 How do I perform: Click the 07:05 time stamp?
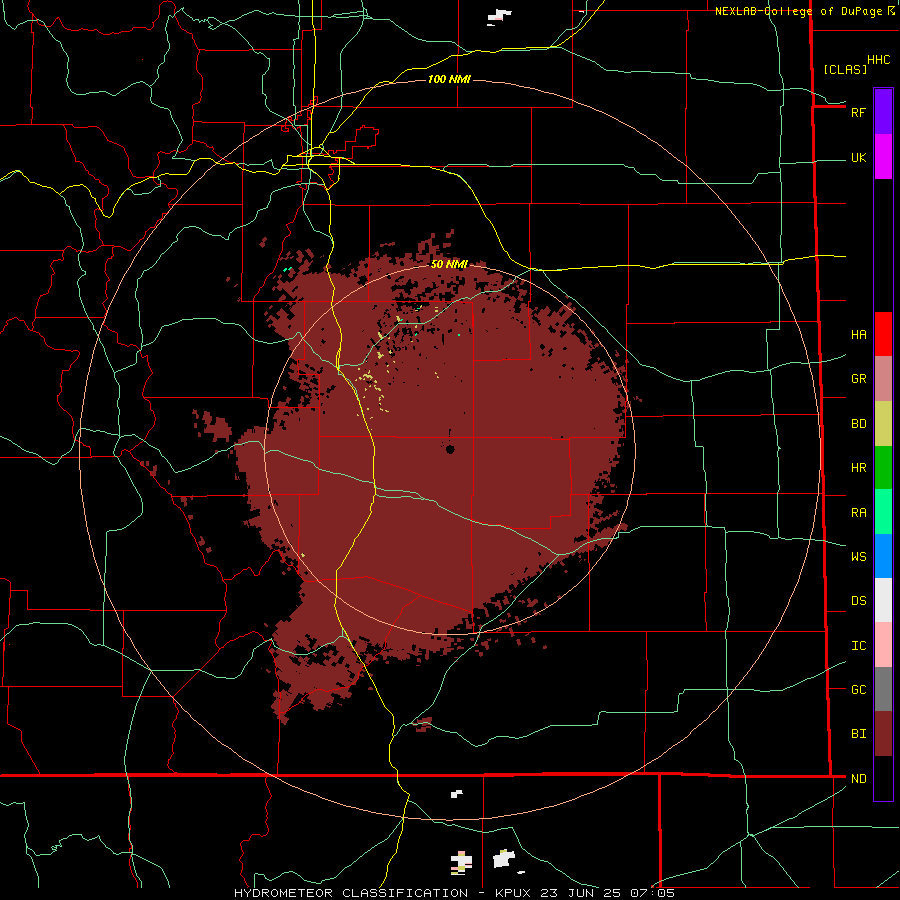[x=653, y=893]
